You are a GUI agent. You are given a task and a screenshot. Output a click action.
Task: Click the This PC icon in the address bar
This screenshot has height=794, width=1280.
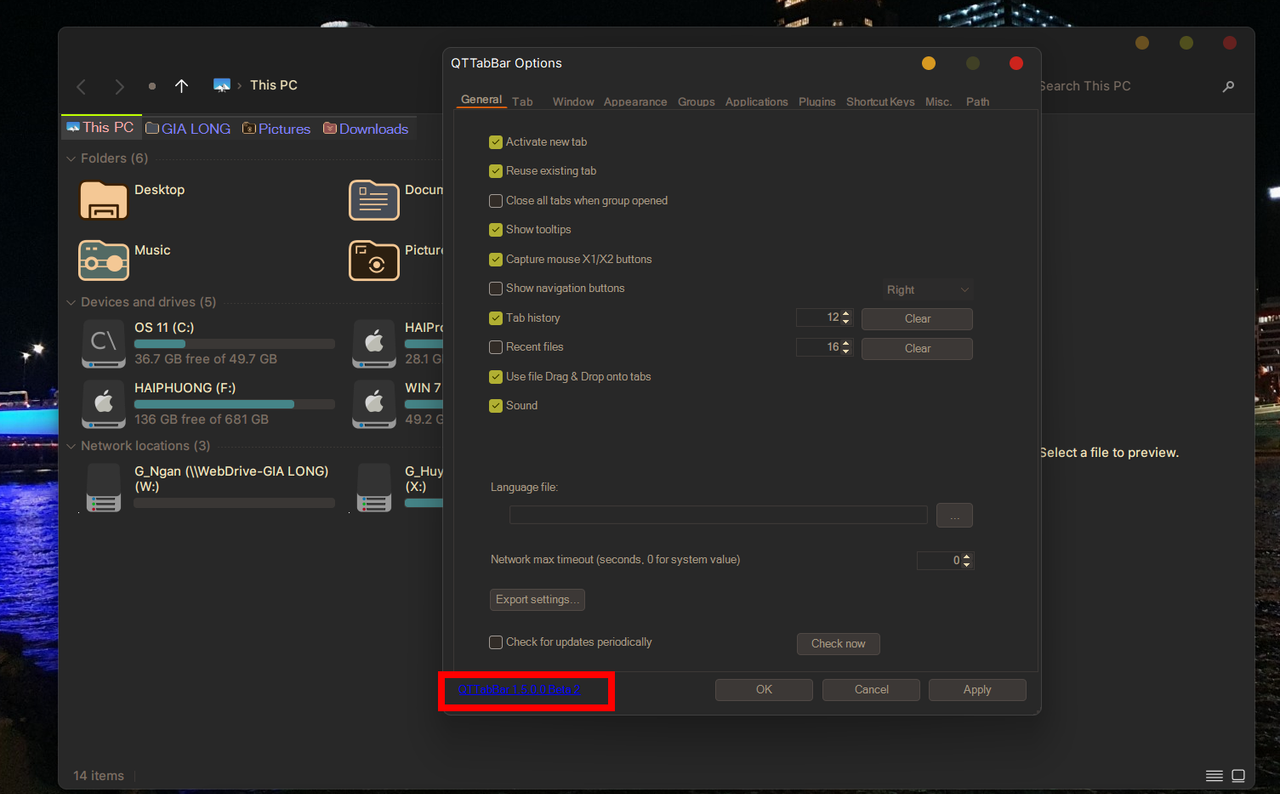click(x=222, y=84)
